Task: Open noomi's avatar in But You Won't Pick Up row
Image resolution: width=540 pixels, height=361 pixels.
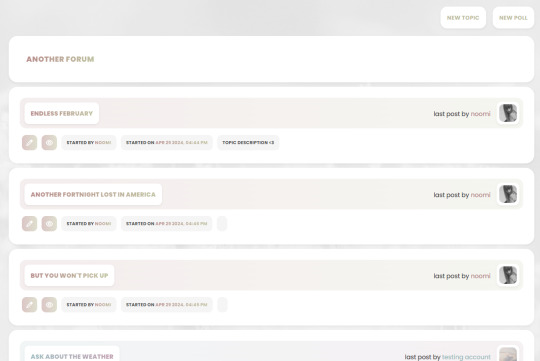Action: (x=508, y=276)
